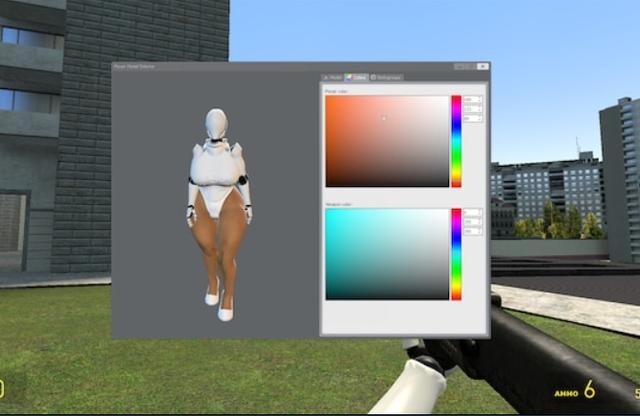The width and height of the screenshot is (640, 416).
Task: Close the Player Model Selector window
Action: coord(483,66)
